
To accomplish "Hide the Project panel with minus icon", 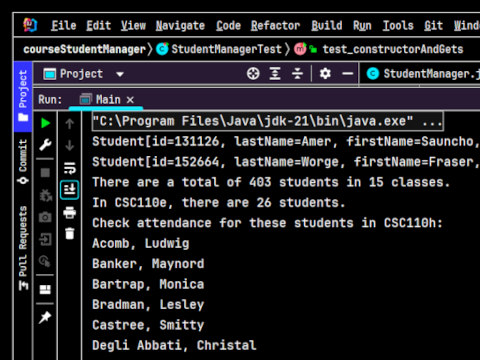I will (348, 74).
